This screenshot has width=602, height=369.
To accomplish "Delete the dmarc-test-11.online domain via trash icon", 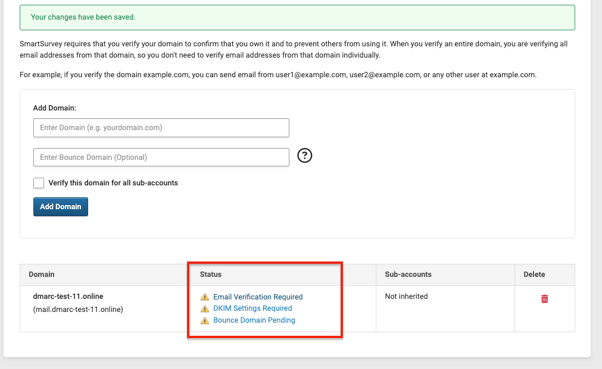I will pyautogui.click(x=544, y=299).
